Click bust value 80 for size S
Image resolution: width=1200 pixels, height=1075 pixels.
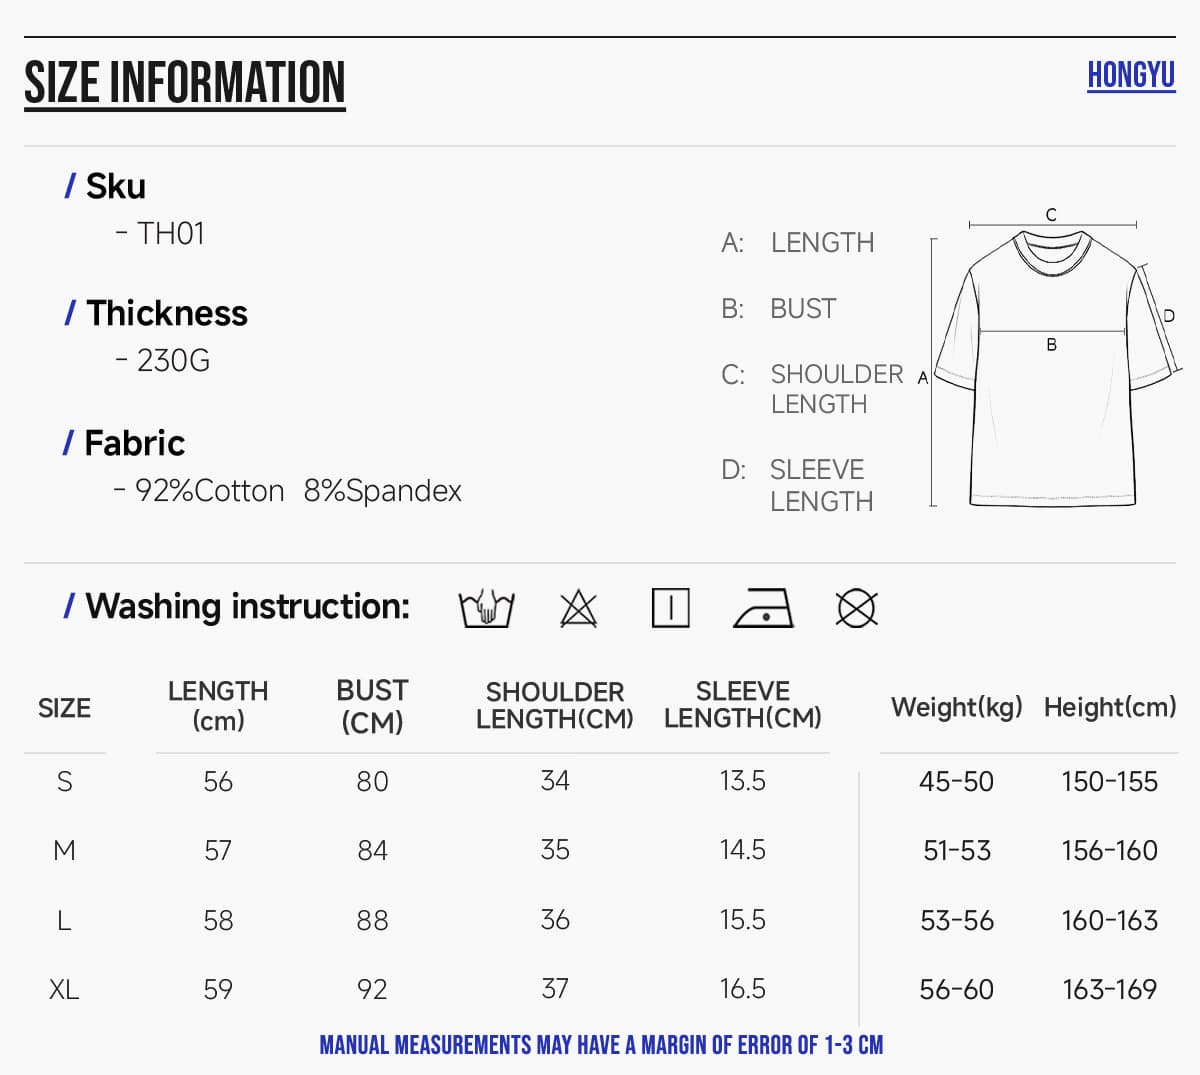(372, 781)
